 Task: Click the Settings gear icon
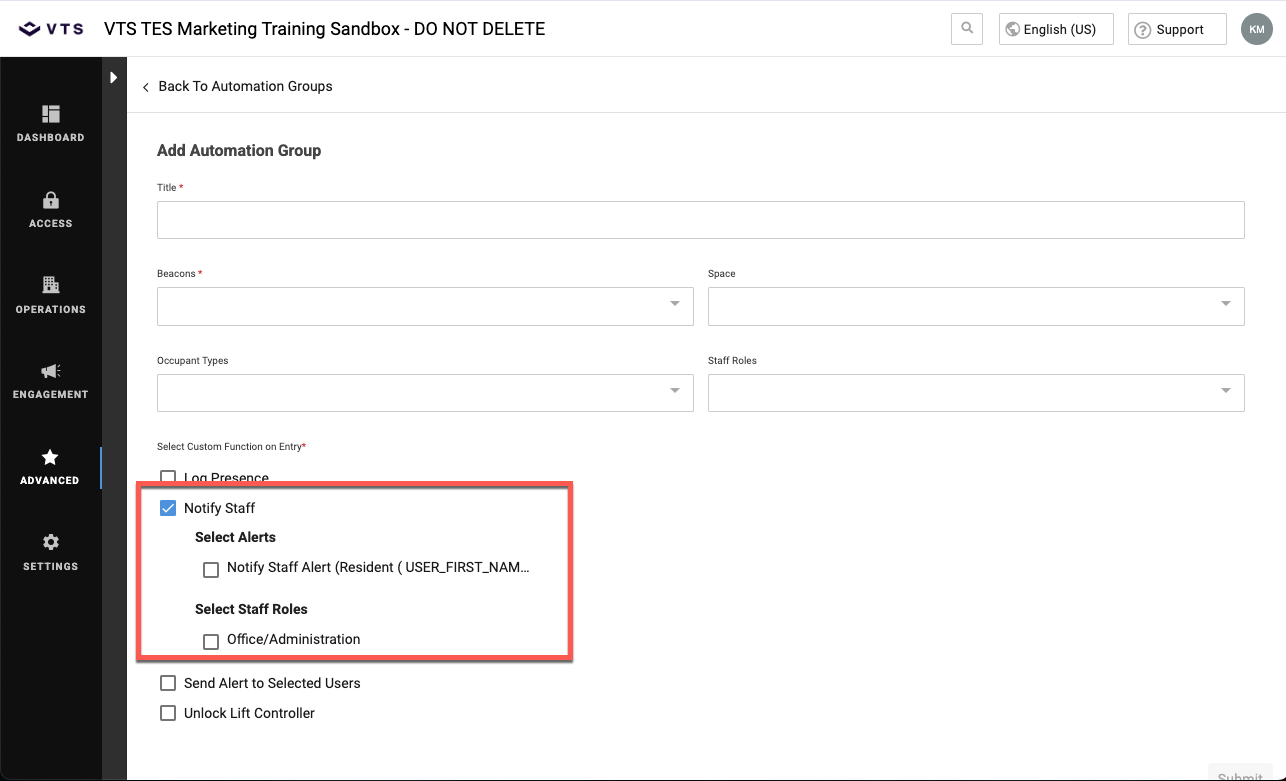click(51, 542)
